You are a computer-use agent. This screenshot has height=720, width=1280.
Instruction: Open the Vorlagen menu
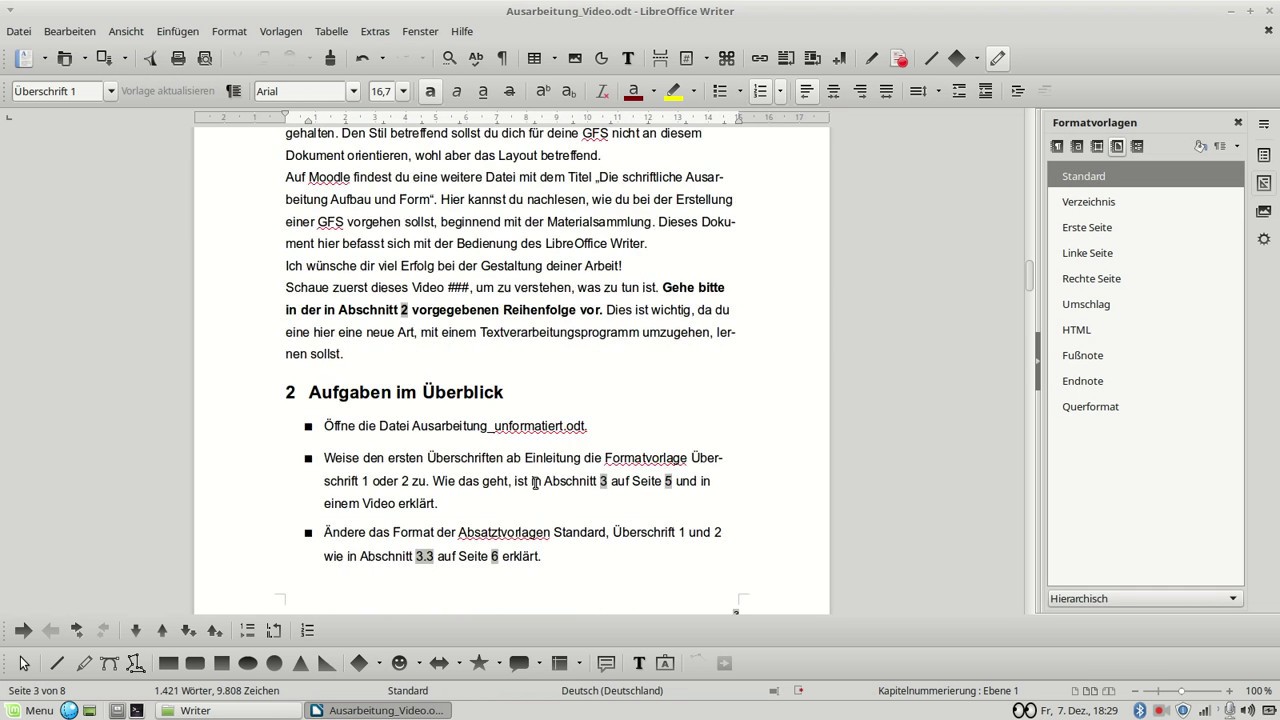point(281,31)
